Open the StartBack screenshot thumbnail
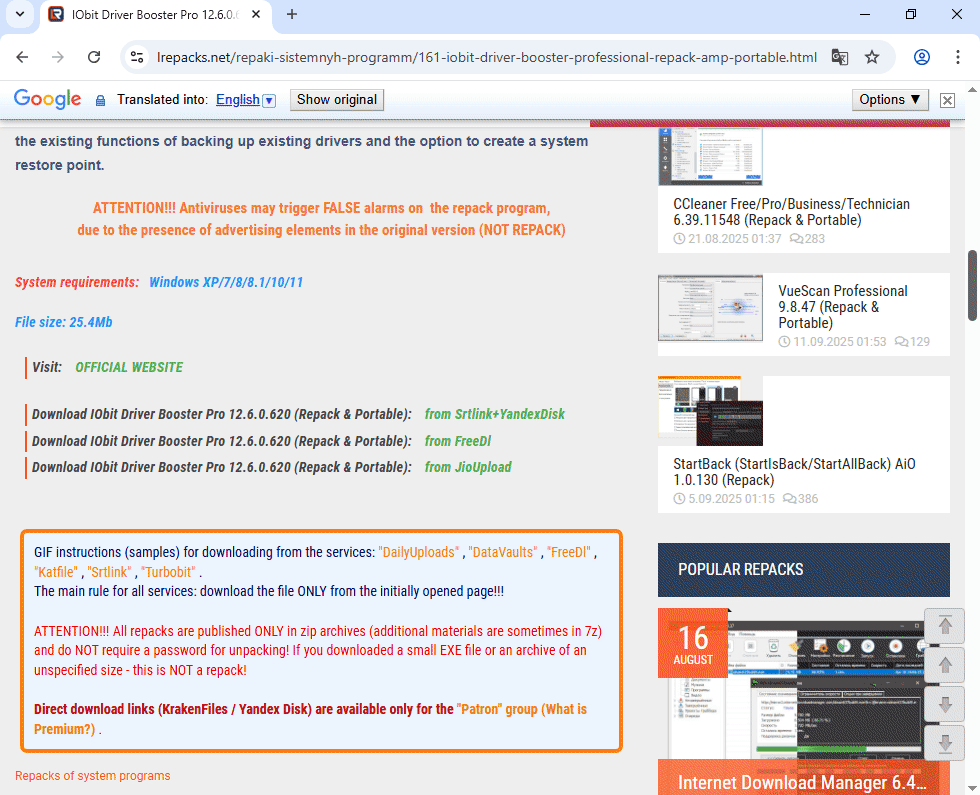The image size is (980, 795). coord(711,411)
